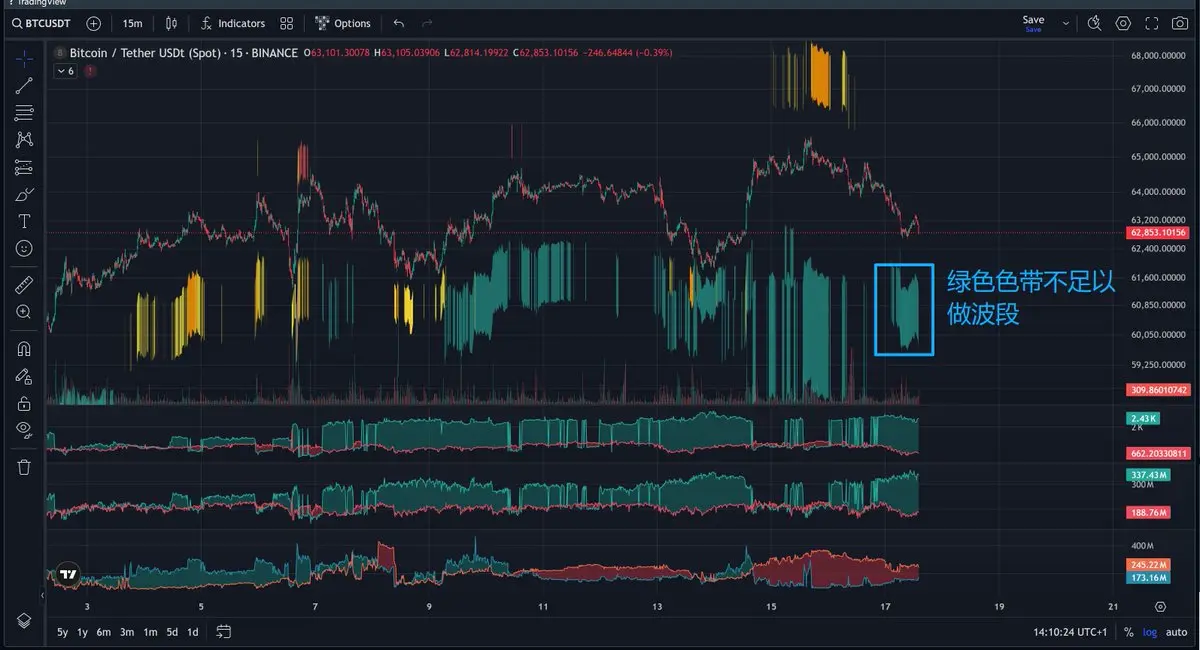The width and height of the screenshot is (1200, 650).
Task: Toggle hide all drawings eye icon
Action: pyautogui.click(x=24, y=430)
